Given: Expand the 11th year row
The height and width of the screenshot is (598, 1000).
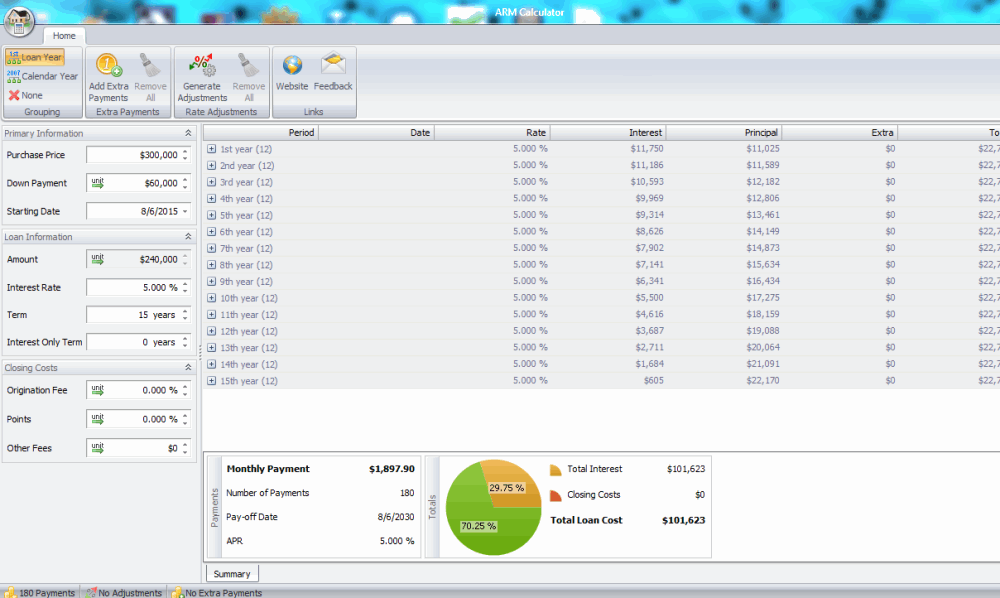Looking at the screenshot, I should tap(212, 314).
